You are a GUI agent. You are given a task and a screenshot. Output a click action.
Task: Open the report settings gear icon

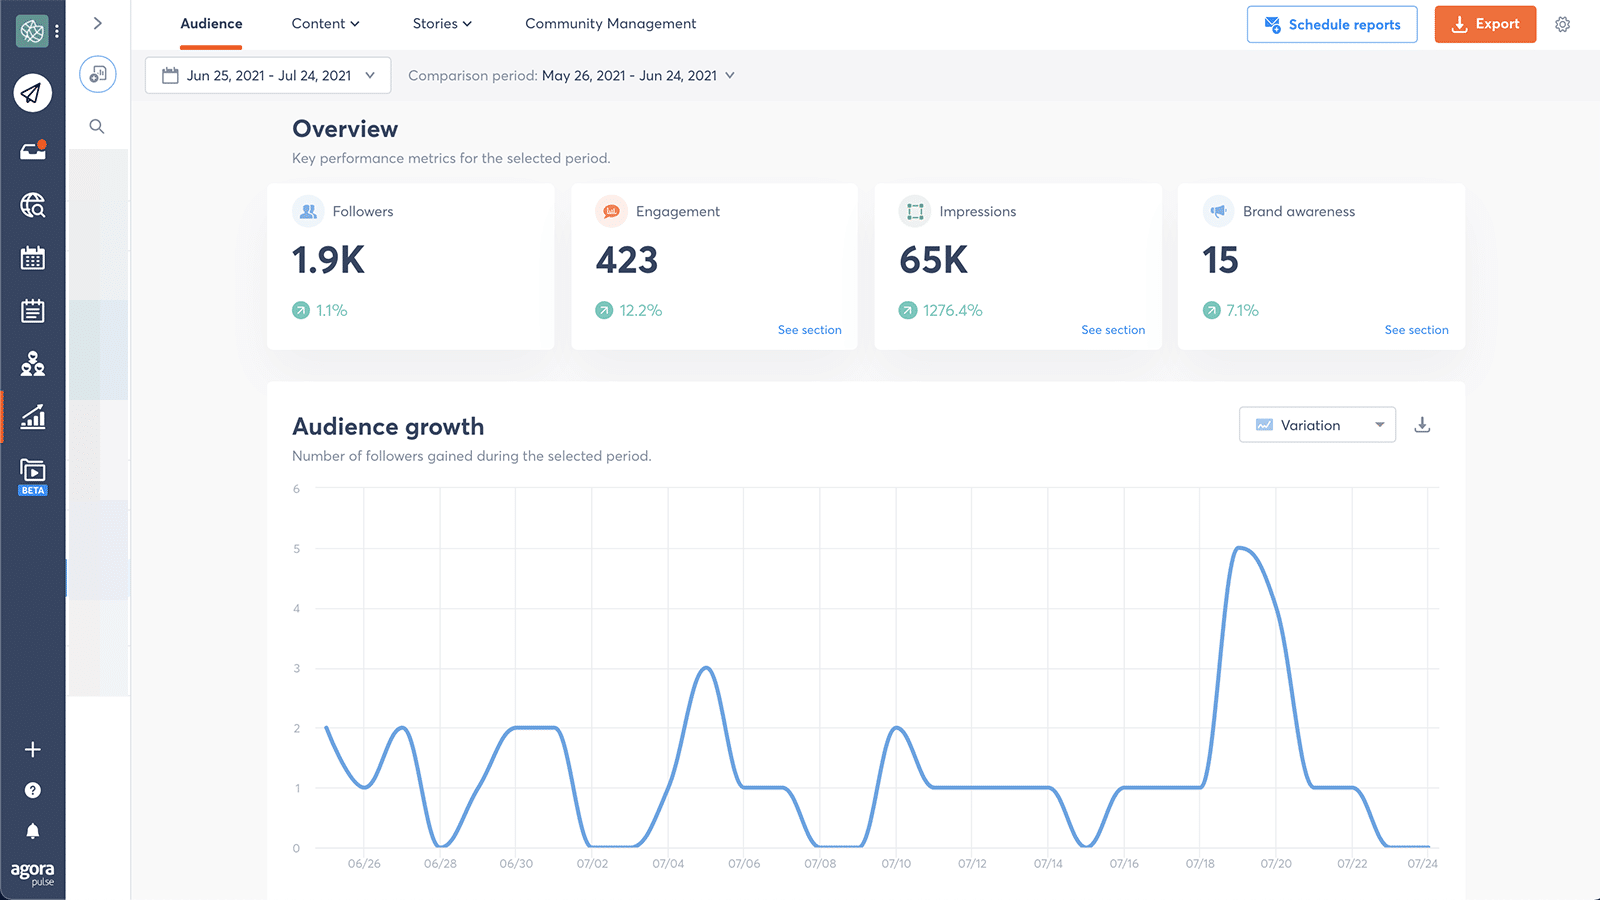click(1562, 24)
